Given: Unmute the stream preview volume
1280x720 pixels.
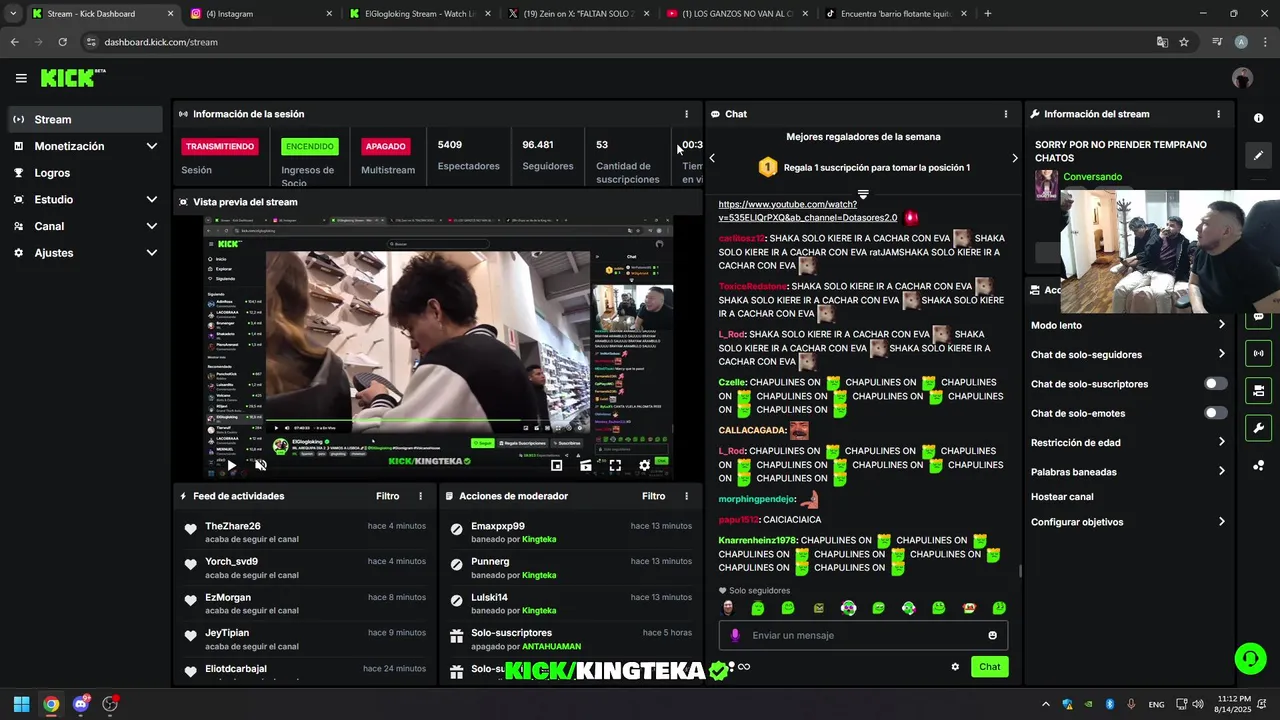Looking at the screenshot, I should click(260, 465).
